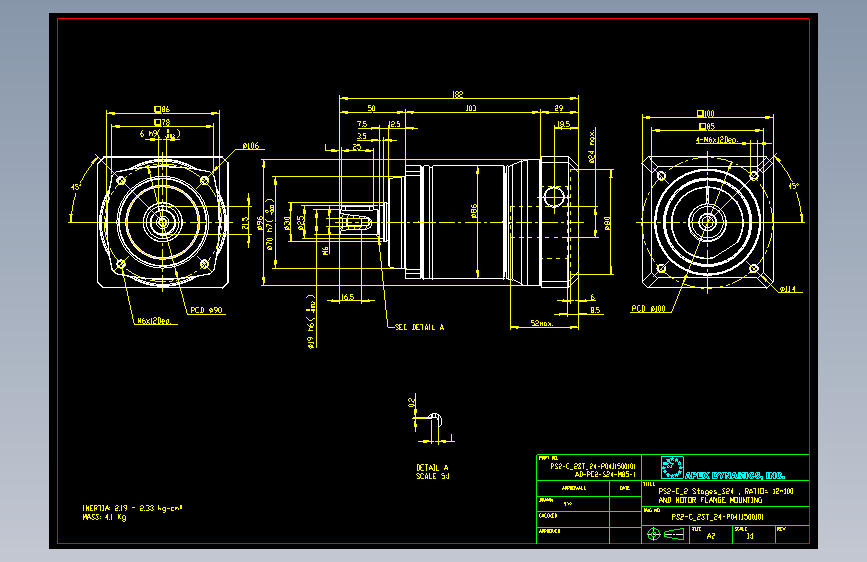Select the ø114 leader label
Viewport: 867px width, 562px height.
tap(788, 289)
